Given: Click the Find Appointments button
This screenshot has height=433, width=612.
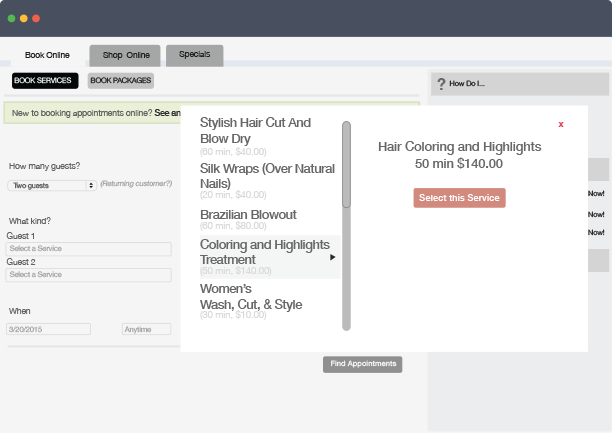Looking at the screenshot, I should 362,364.
